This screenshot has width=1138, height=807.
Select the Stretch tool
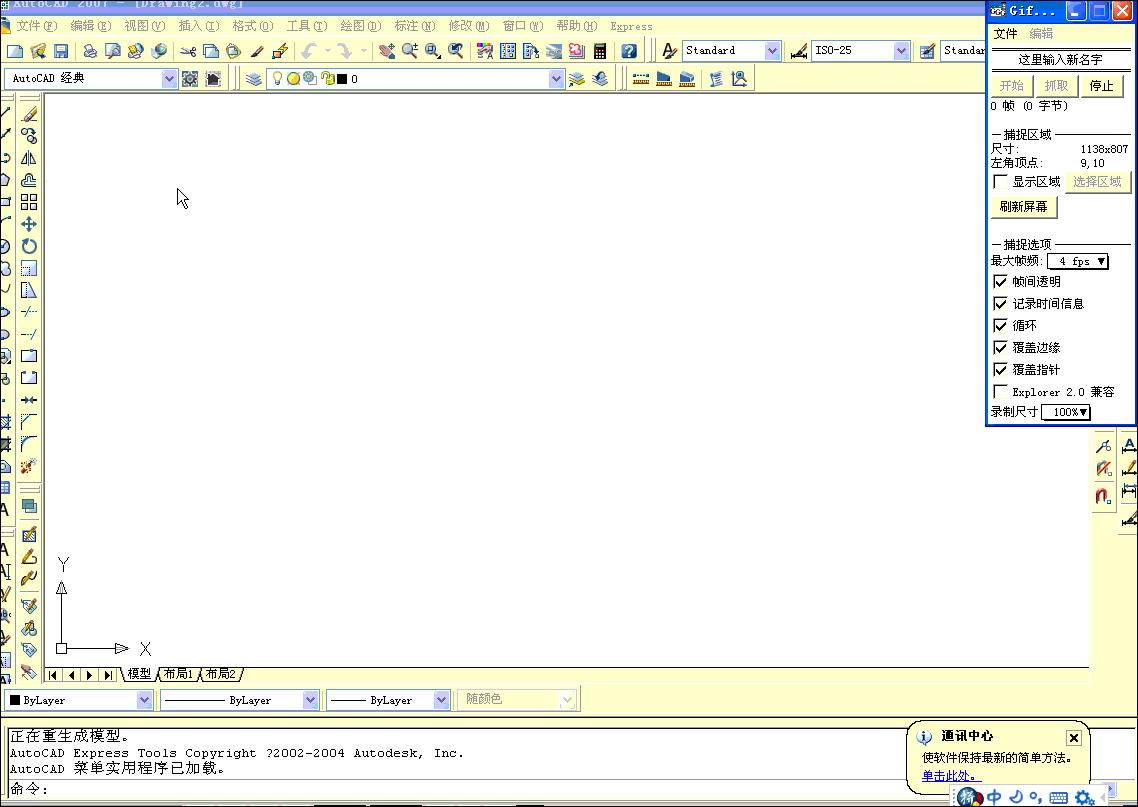pyautogui.click(x=29, y=290)
